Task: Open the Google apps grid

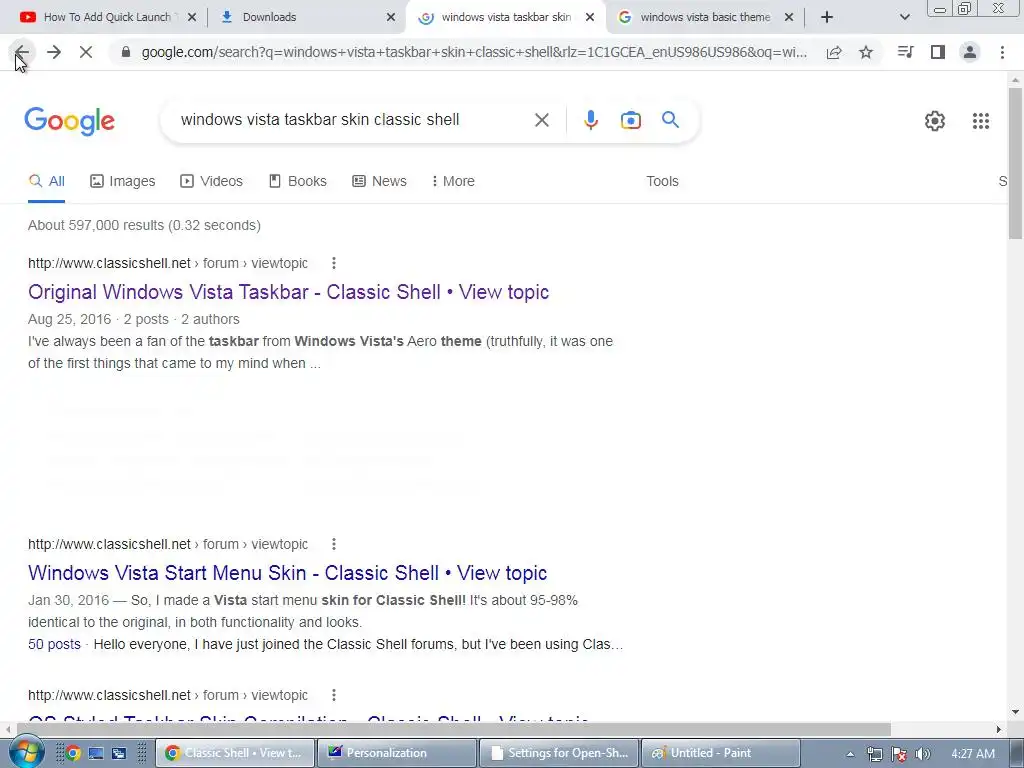Action: [980, 121]
